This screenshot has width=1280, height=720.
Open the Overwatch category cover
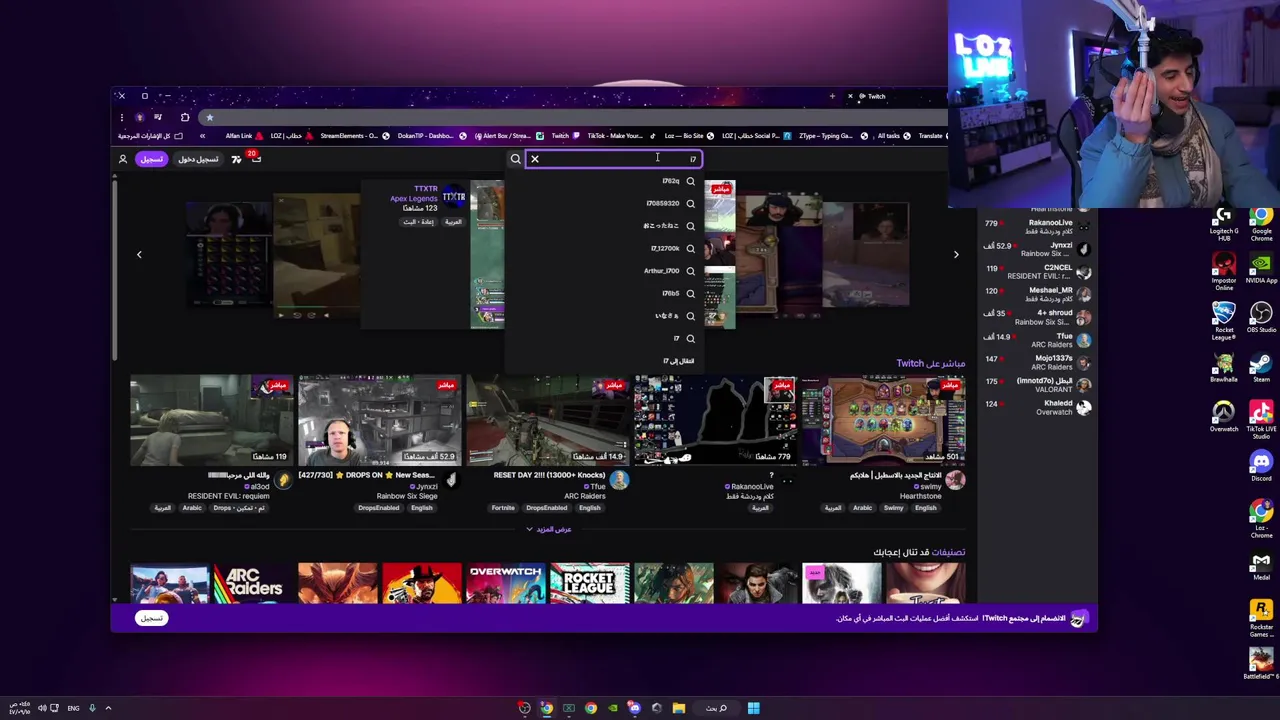tap(505, 584)
